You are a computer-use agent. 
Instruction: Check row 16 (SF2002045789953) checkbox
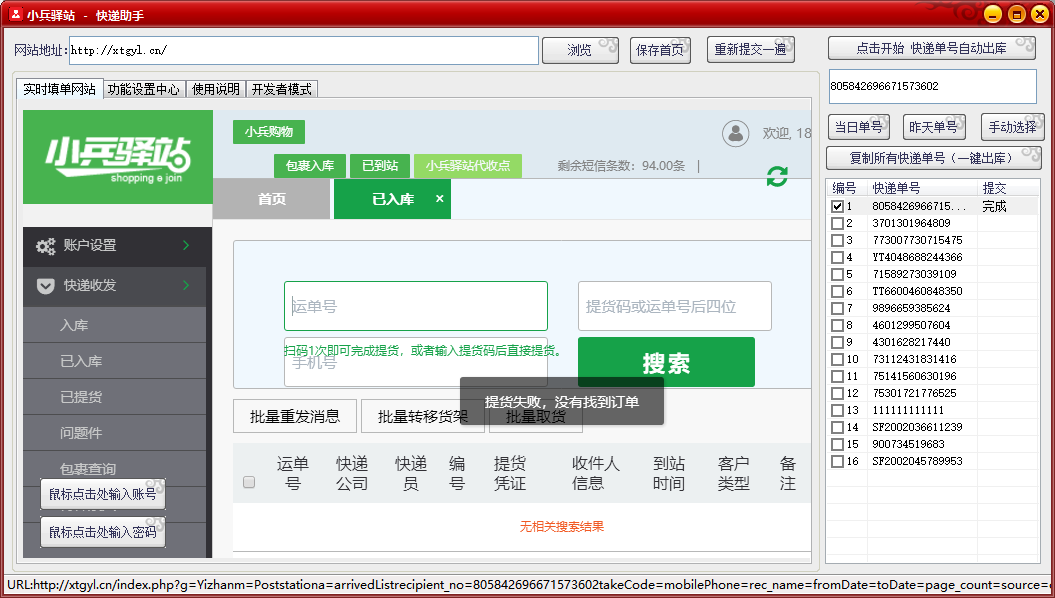837,461
